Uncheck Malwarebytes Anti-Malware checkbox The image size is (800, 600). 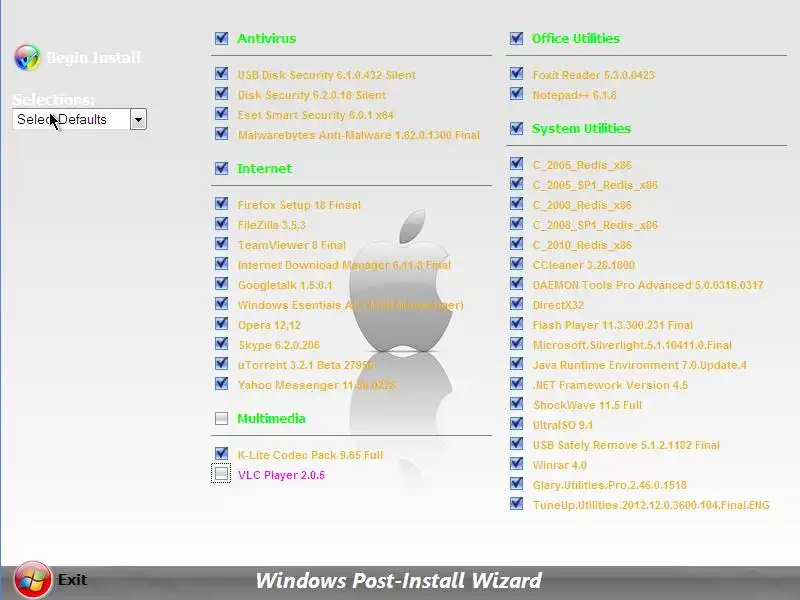coord(221,134)
